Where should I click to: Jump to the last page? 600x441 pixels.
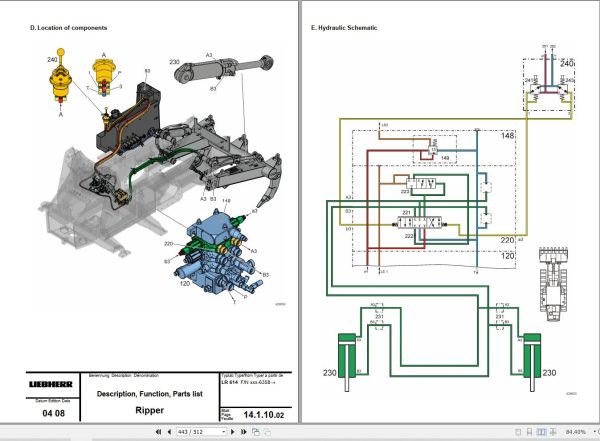(x=244, y=432)
